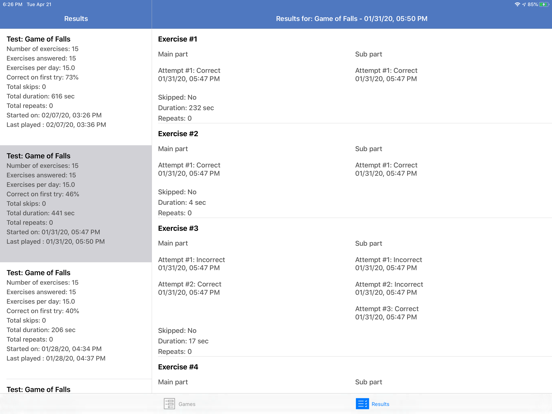The height and width of the screenshot is (414, 552).
Task: Open the test result started 01/28/20, 04:34 PM
Action: click(76, 320)
